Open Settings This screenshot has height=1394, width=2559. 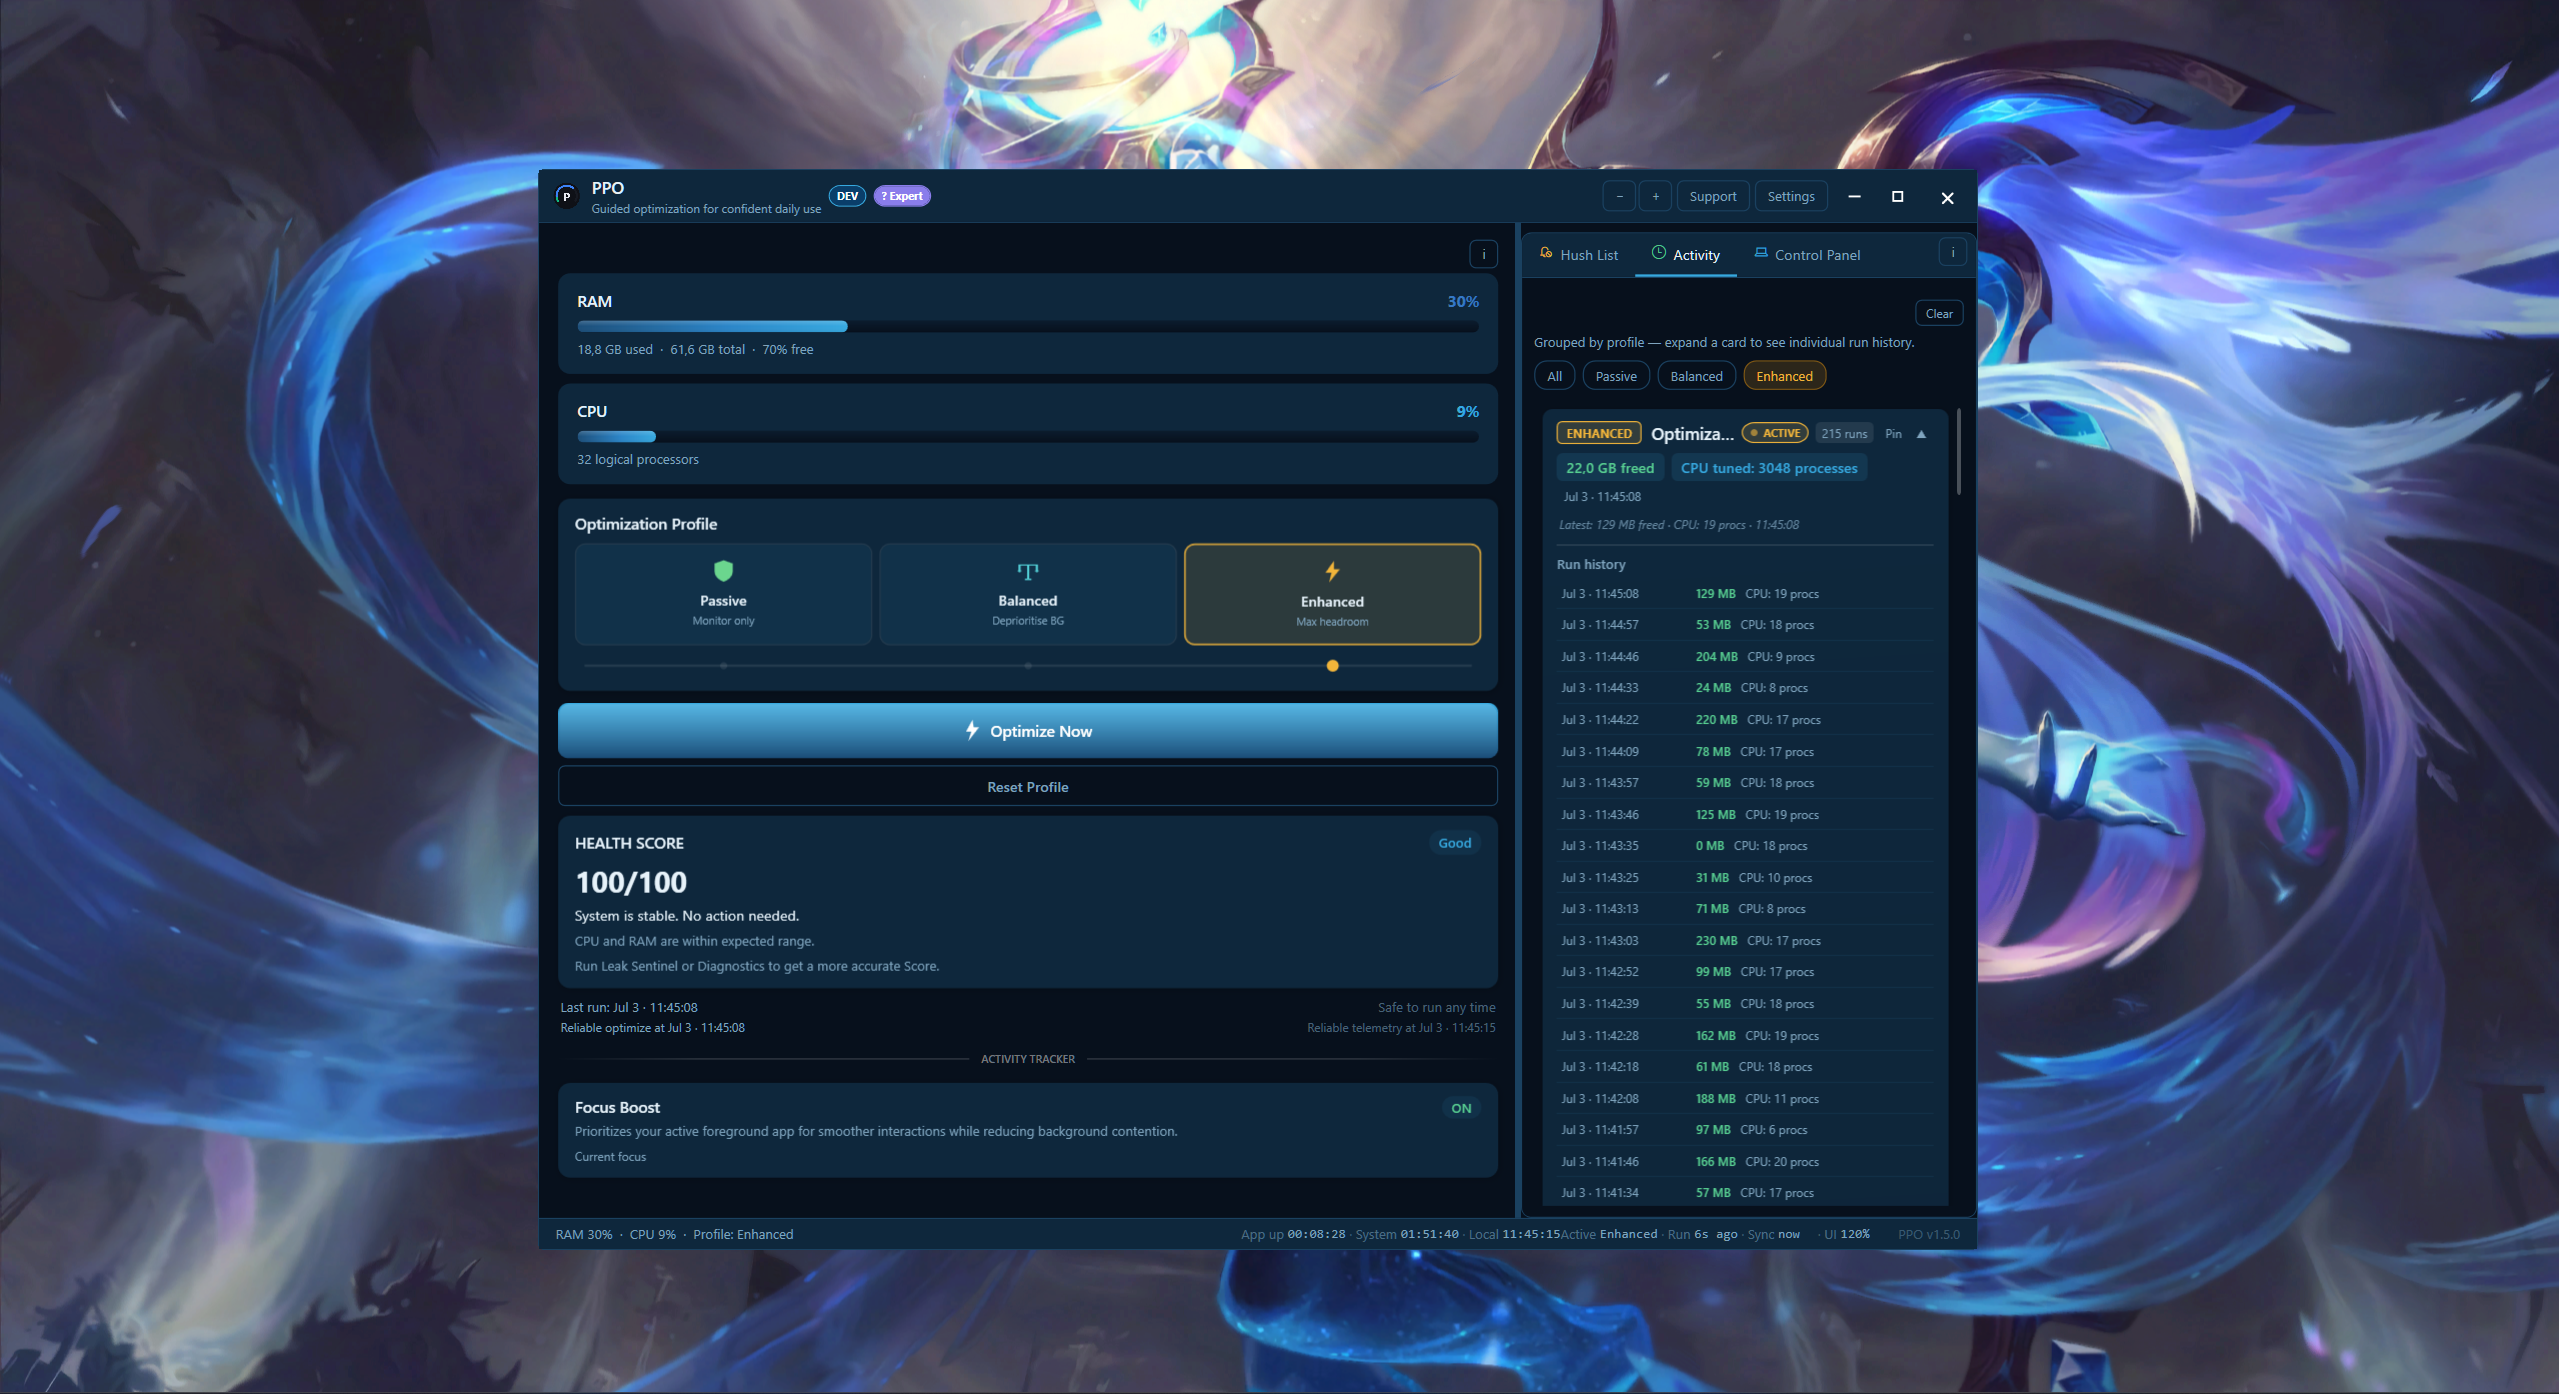coord(1791,196)
